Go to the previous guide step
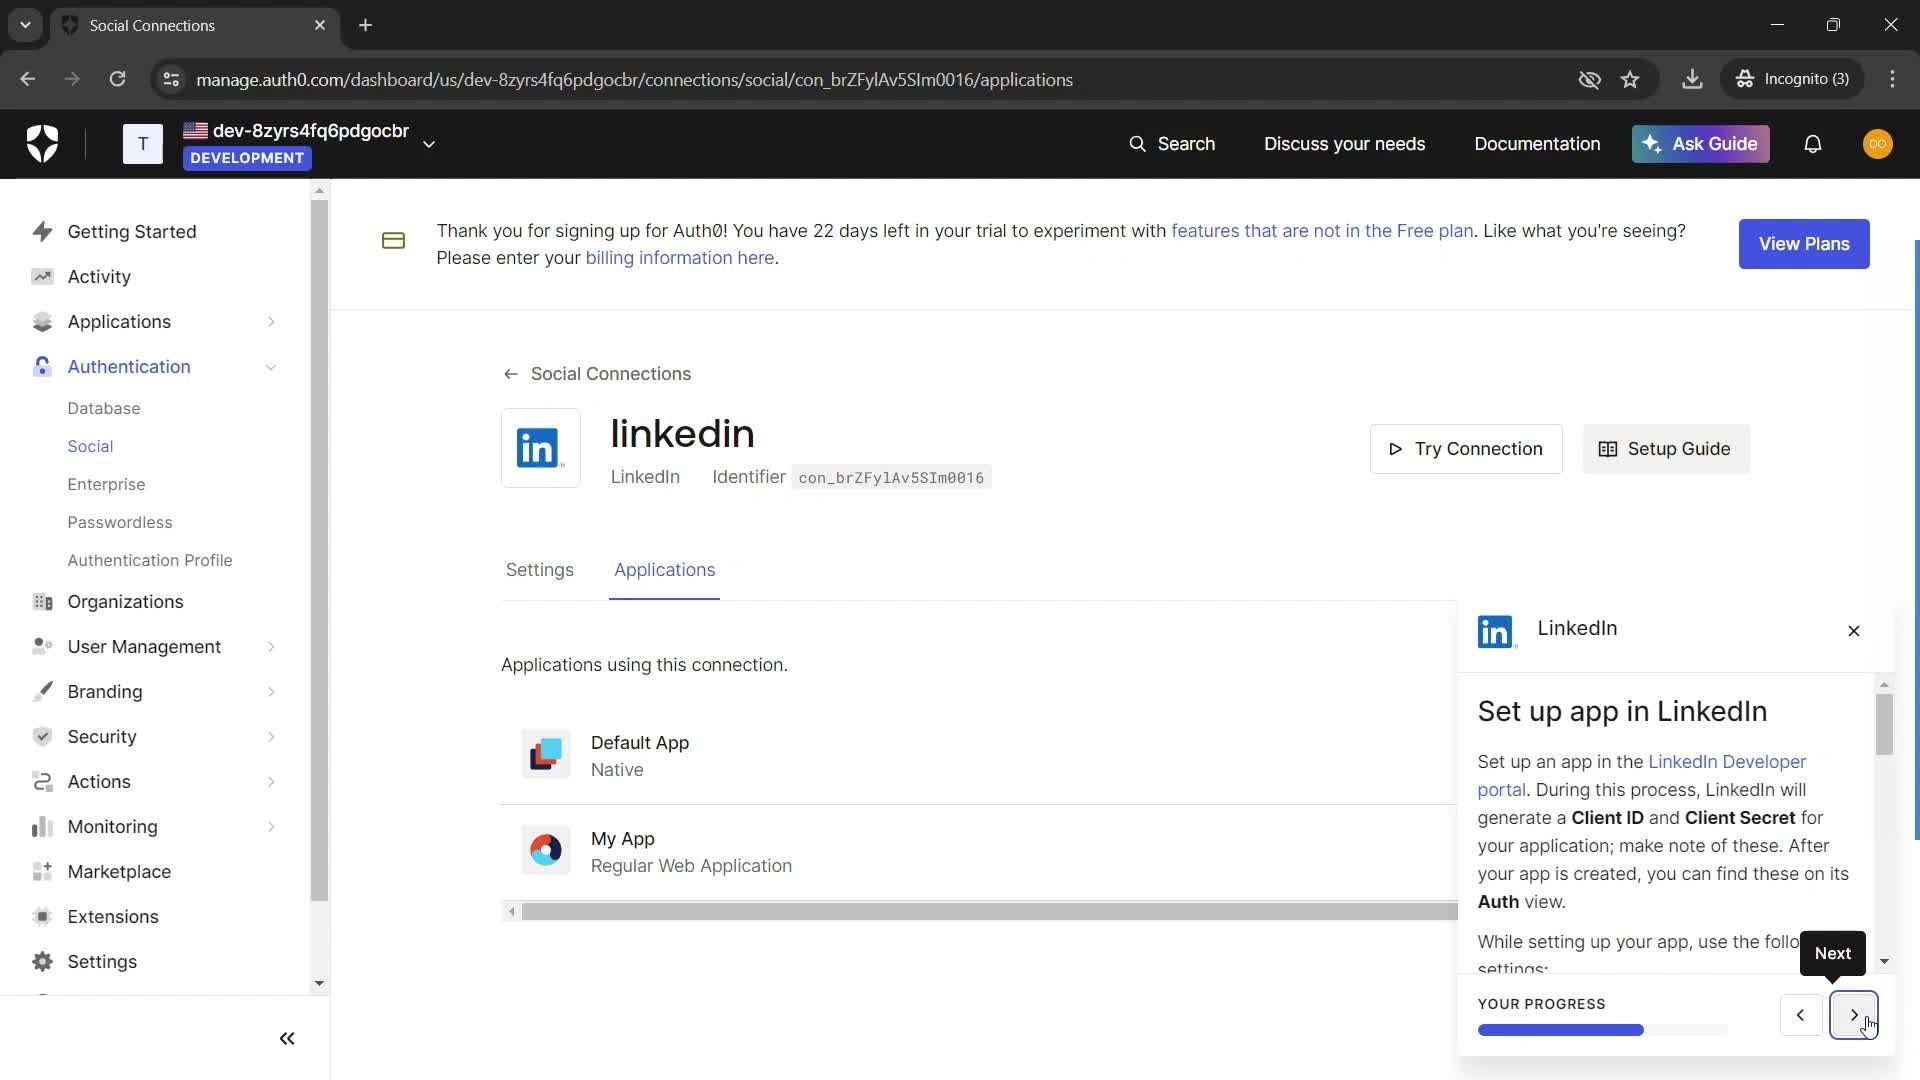 pos(1800,1015)
